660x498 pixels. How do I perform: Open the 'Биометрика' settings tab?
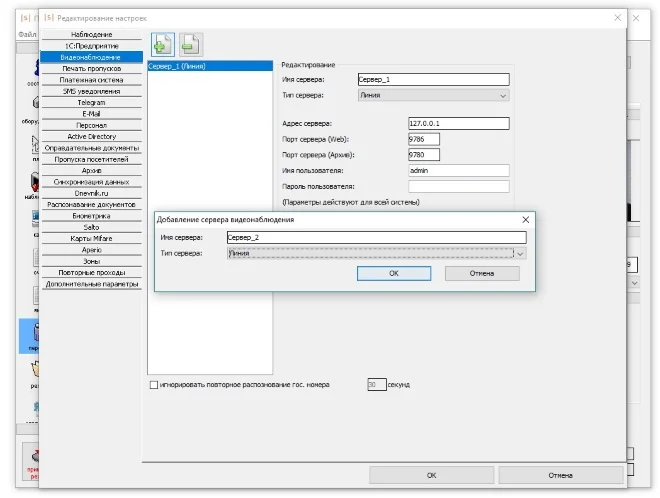click(92, 215)
